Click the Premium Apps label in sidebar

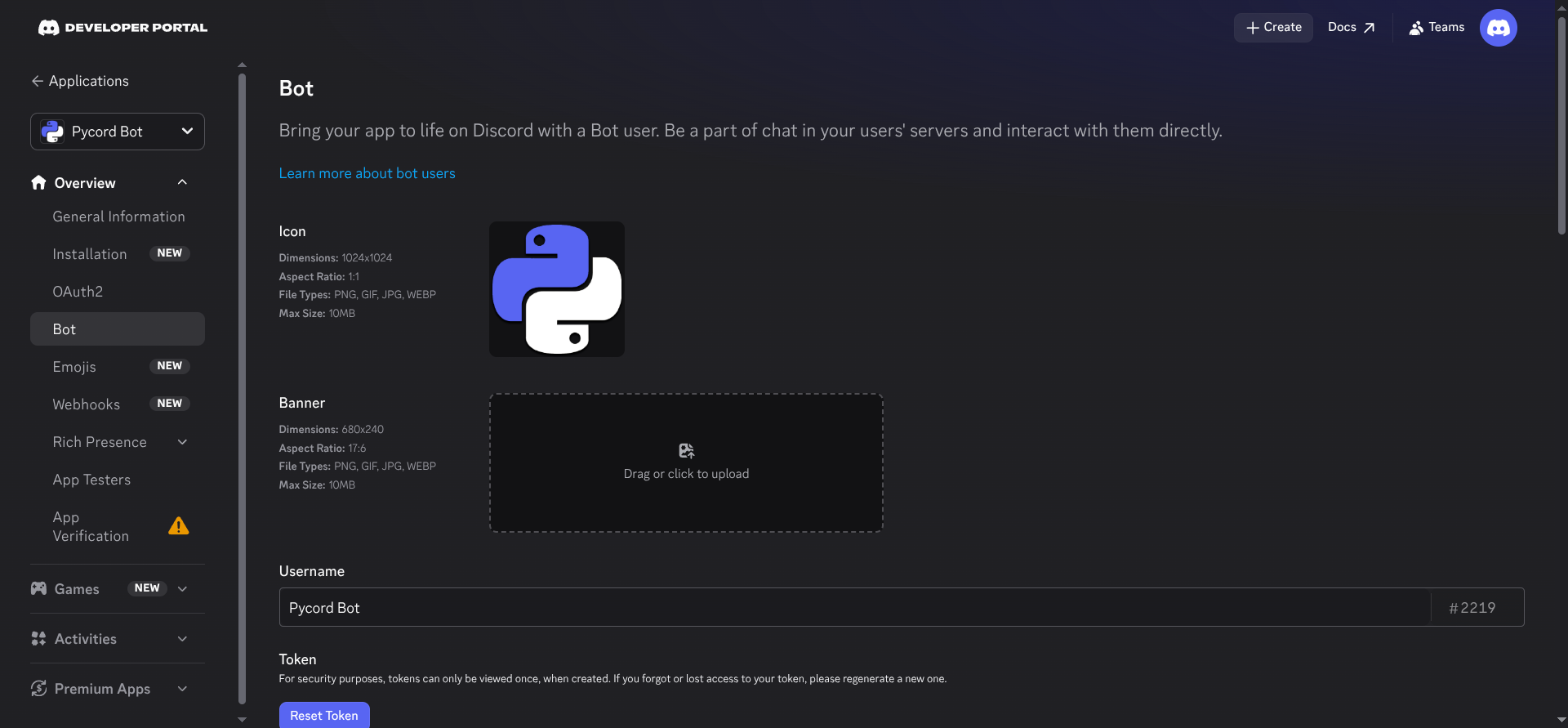pyautogui.click(x=102, y=689)
